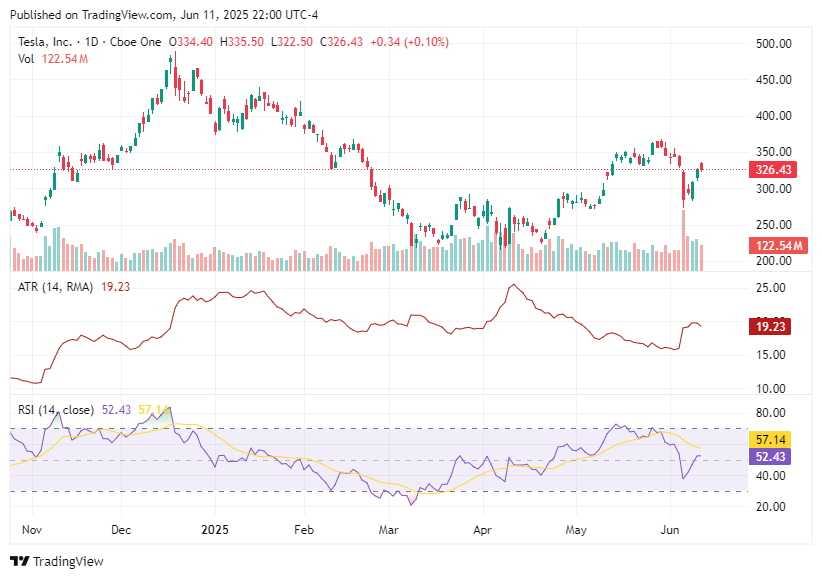Click the purple 52.43 RSI axis tag

point(770,457)
